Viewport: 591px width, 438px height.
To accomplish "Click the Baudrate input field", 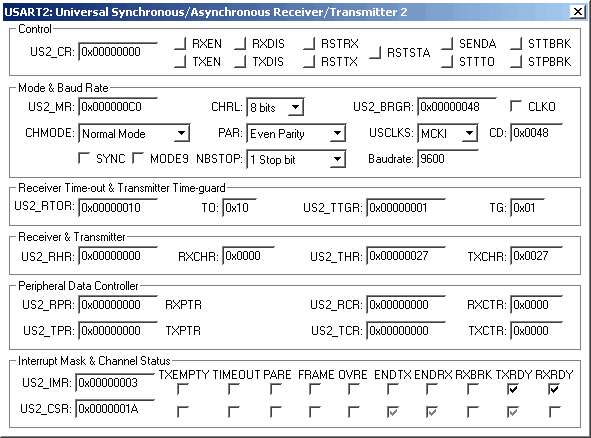I will pos(448,159).
